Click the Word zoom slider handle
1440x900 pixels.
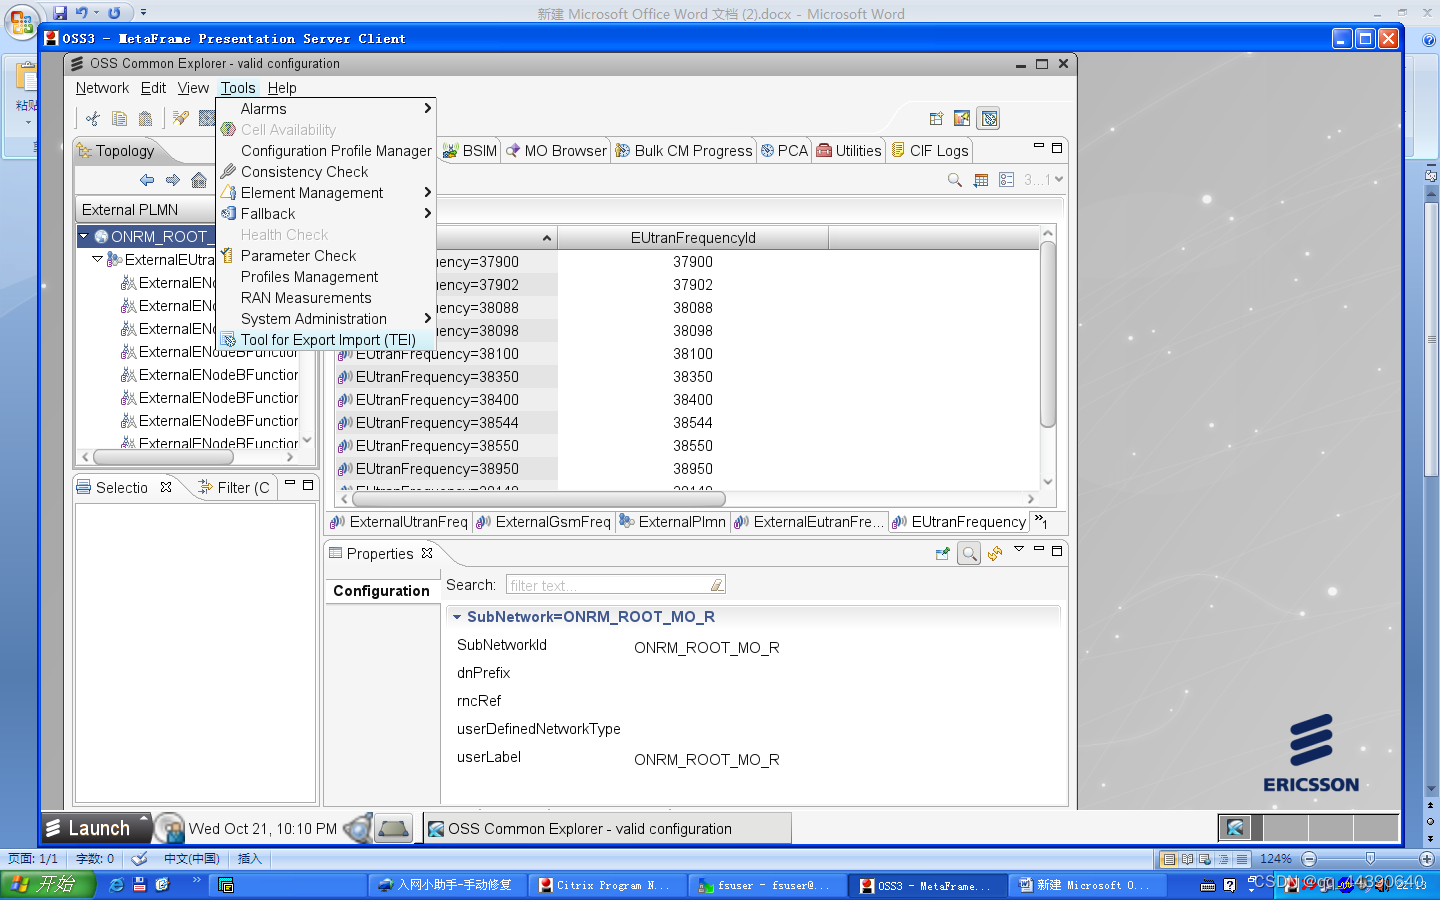point(1370,858)
